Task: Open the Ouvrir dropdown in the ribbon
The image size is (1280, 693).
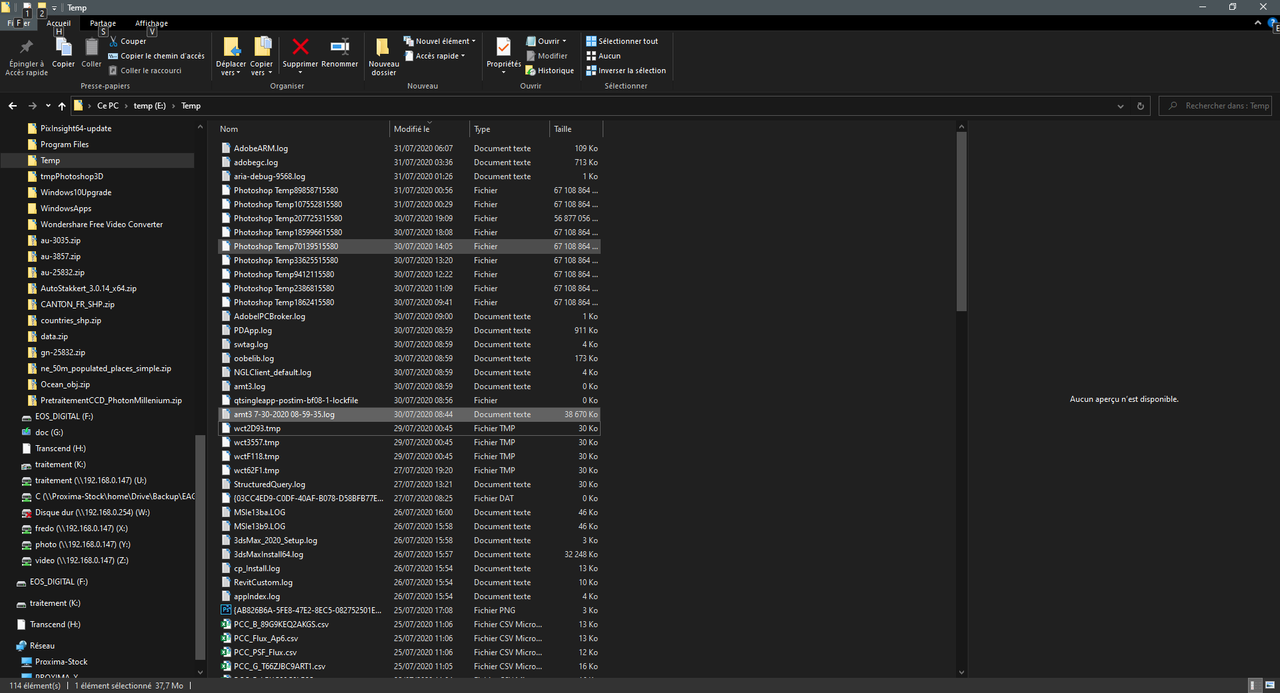Action: click(x=546, y=41)
